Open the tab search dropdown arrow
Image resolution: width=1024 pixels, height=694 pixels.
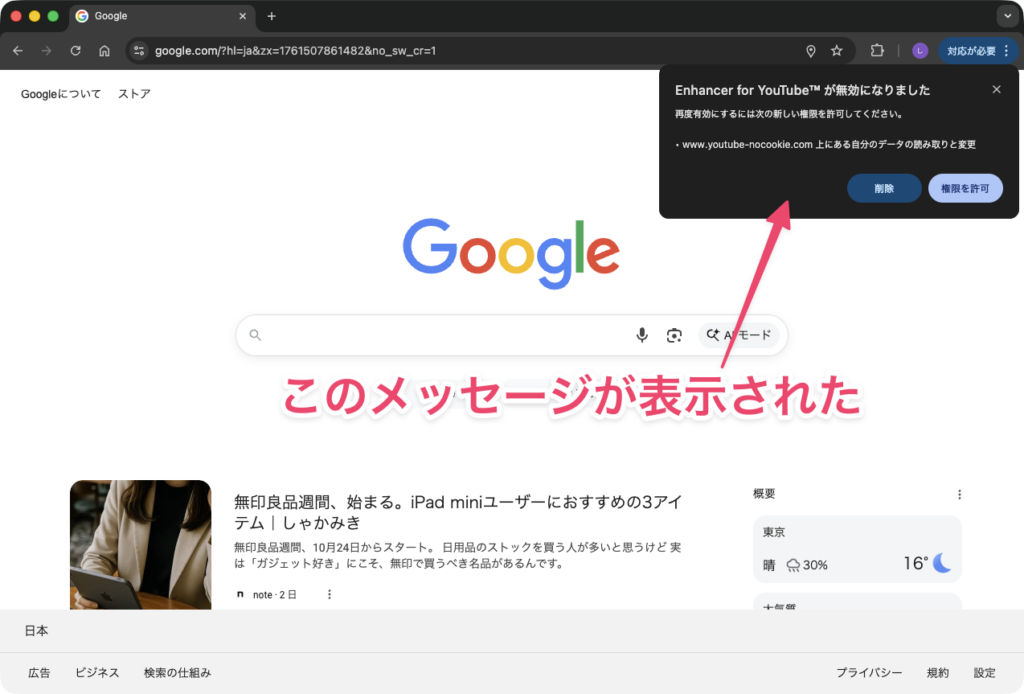pos(1005,16)
